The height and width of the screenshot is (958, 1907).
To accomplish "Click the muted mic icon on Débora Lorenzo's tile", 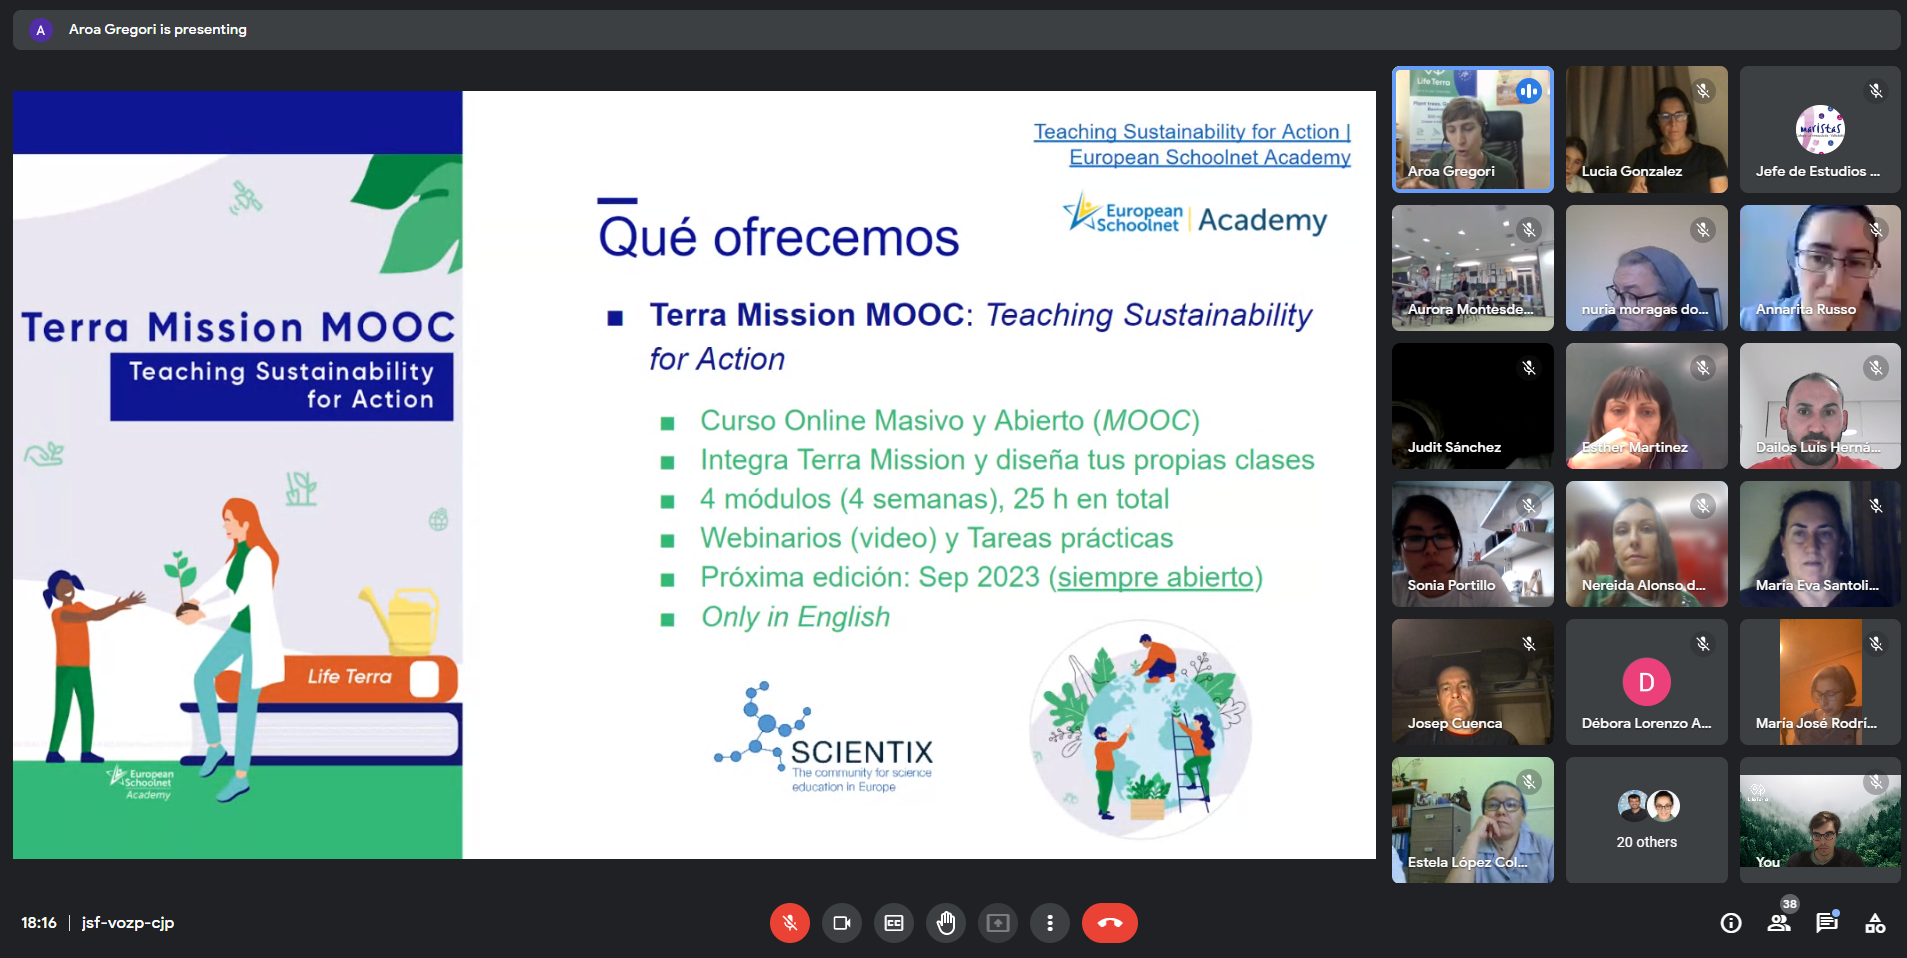I will click(1702, 644).
